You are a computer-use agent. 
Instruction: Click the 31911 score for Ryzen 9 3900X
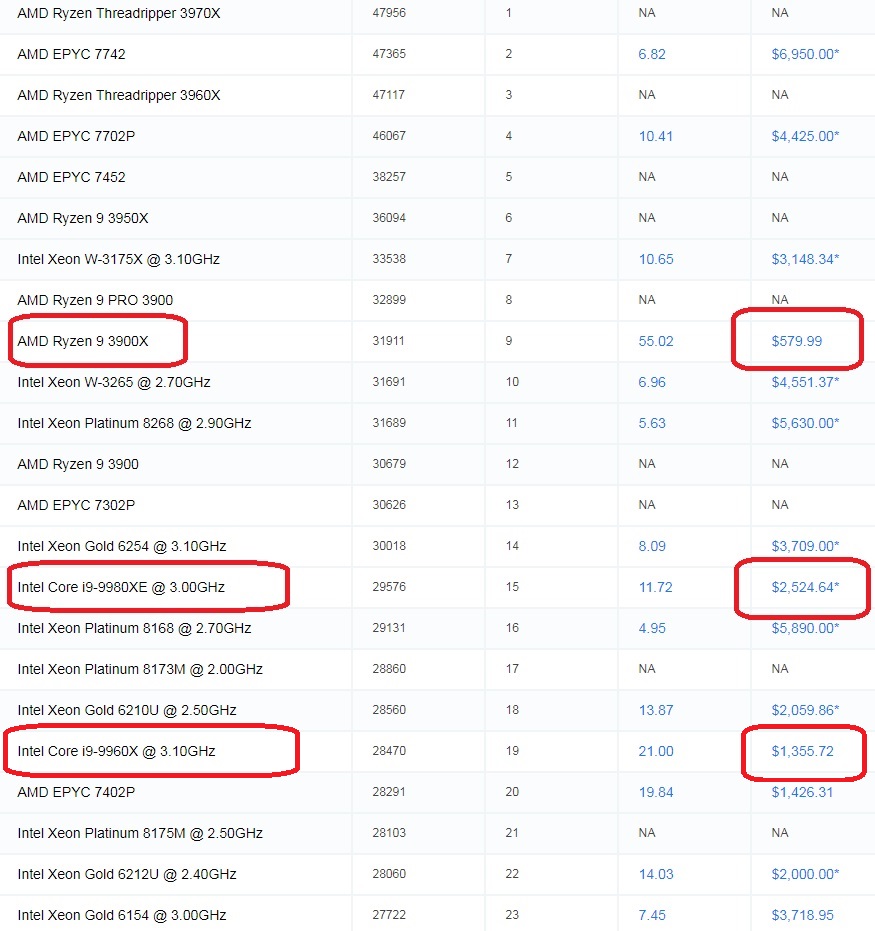click(x=388, y=340)
